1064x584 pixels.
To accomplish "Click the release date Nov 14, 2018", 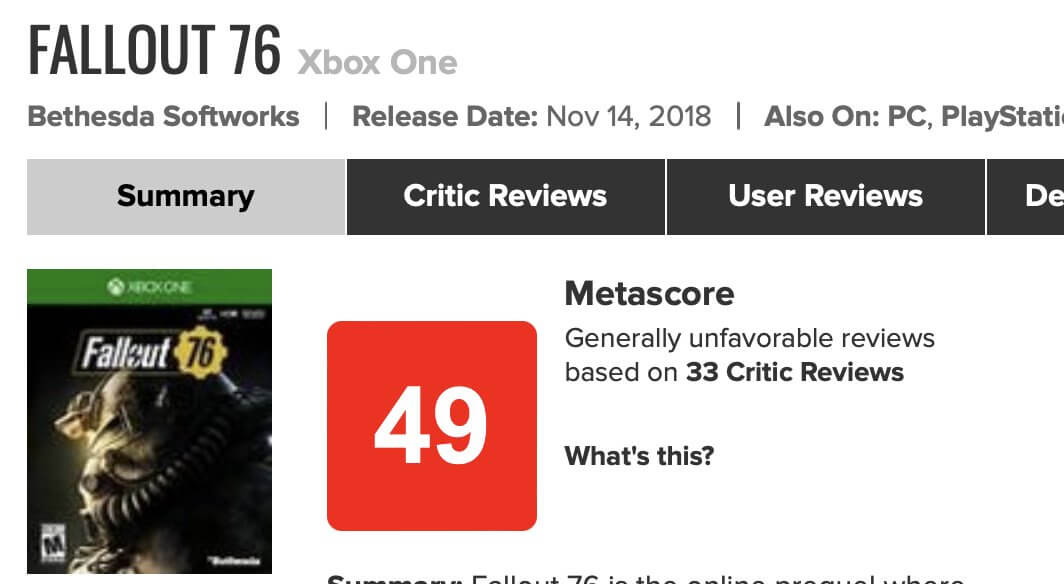I will click(x=628, y=117).
